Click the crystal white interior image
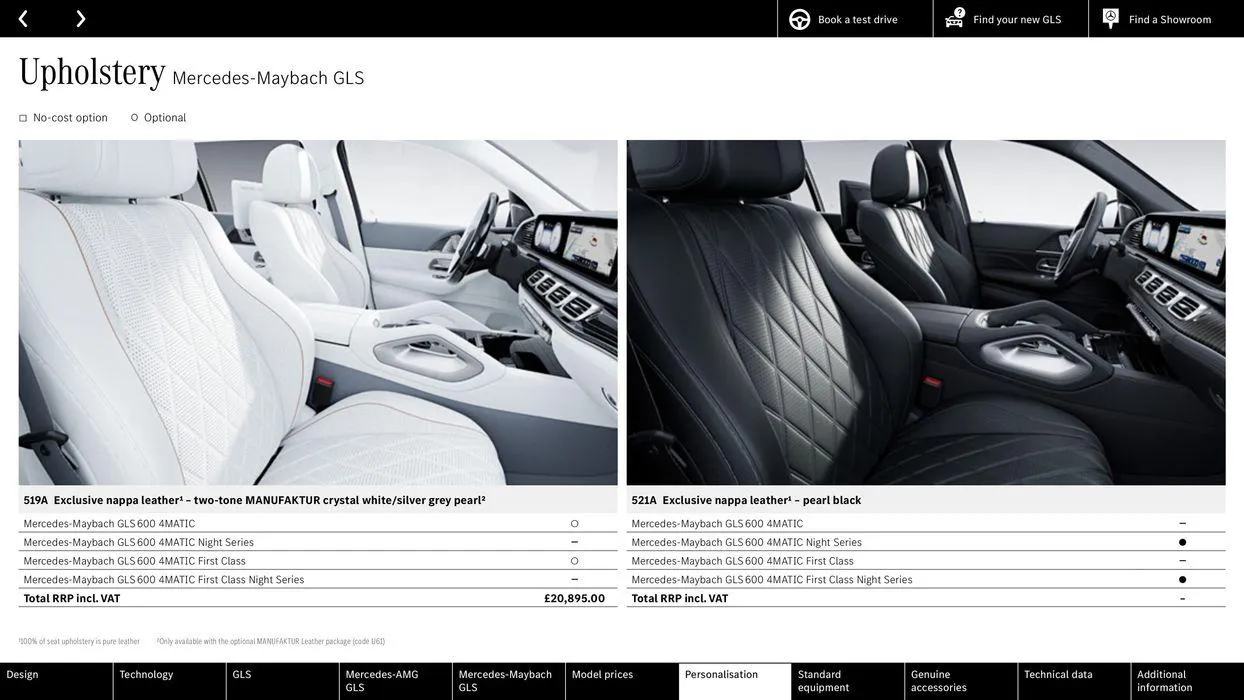This screenshot has width=1244, height=700. (x=318, y=312)
